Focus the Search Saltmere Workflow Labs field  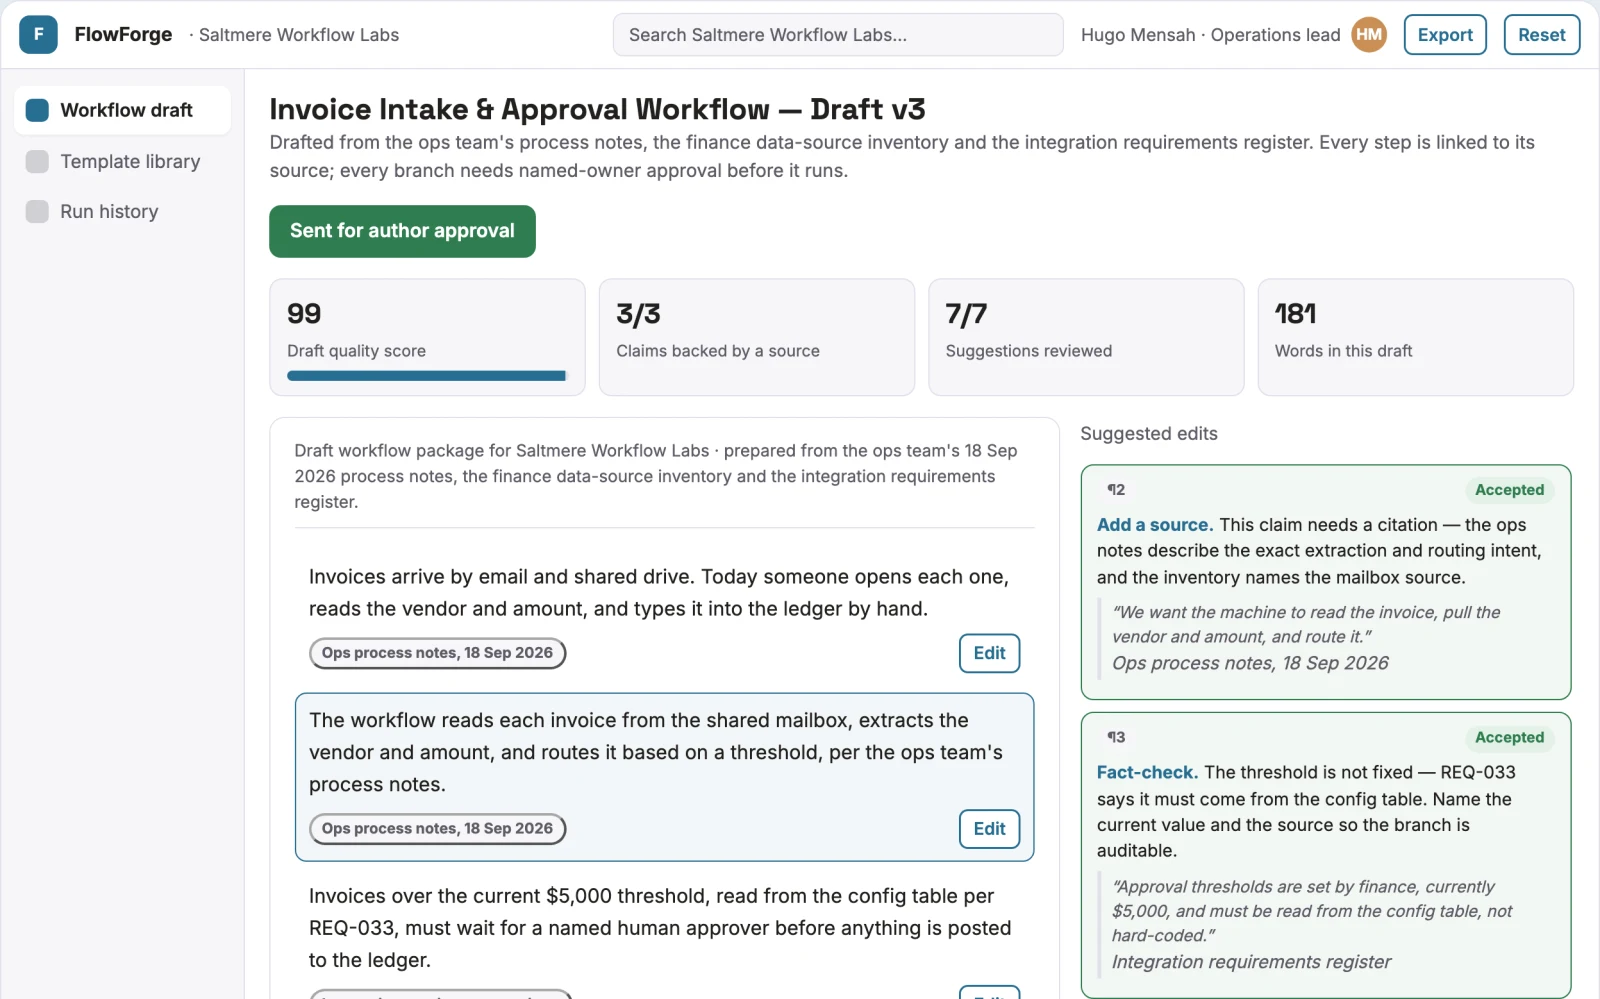838,35
